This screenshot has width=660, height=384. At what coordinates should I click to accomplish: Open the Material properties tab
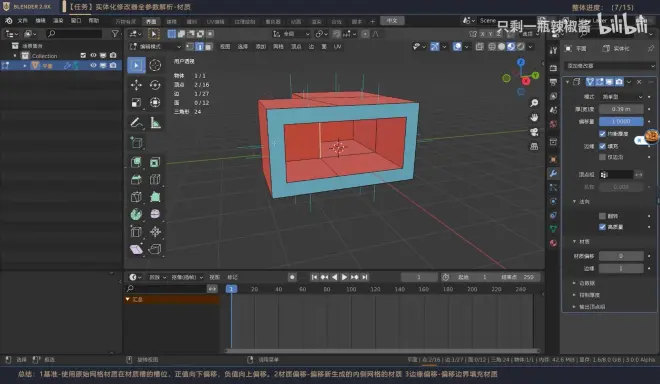553,243
